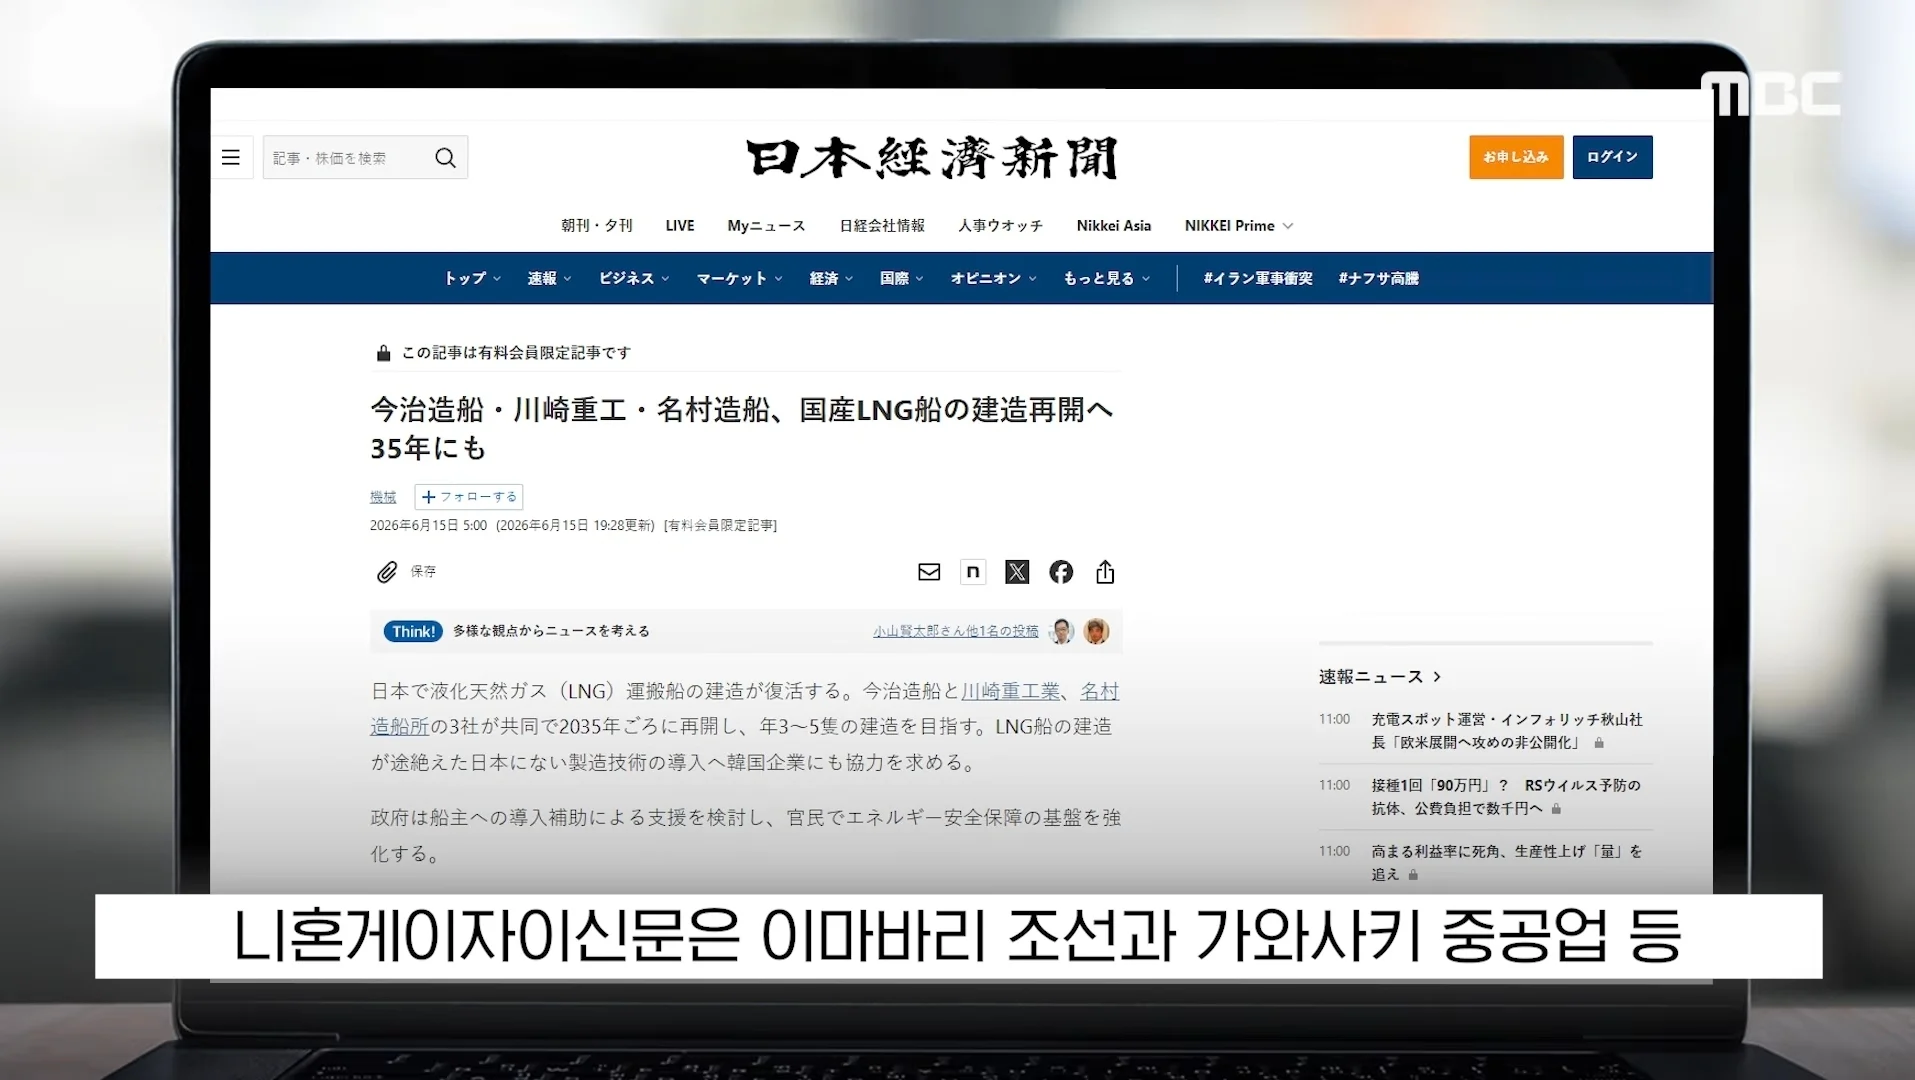
Task: Click the second commenter avatar
Action: coord(1097,631)
